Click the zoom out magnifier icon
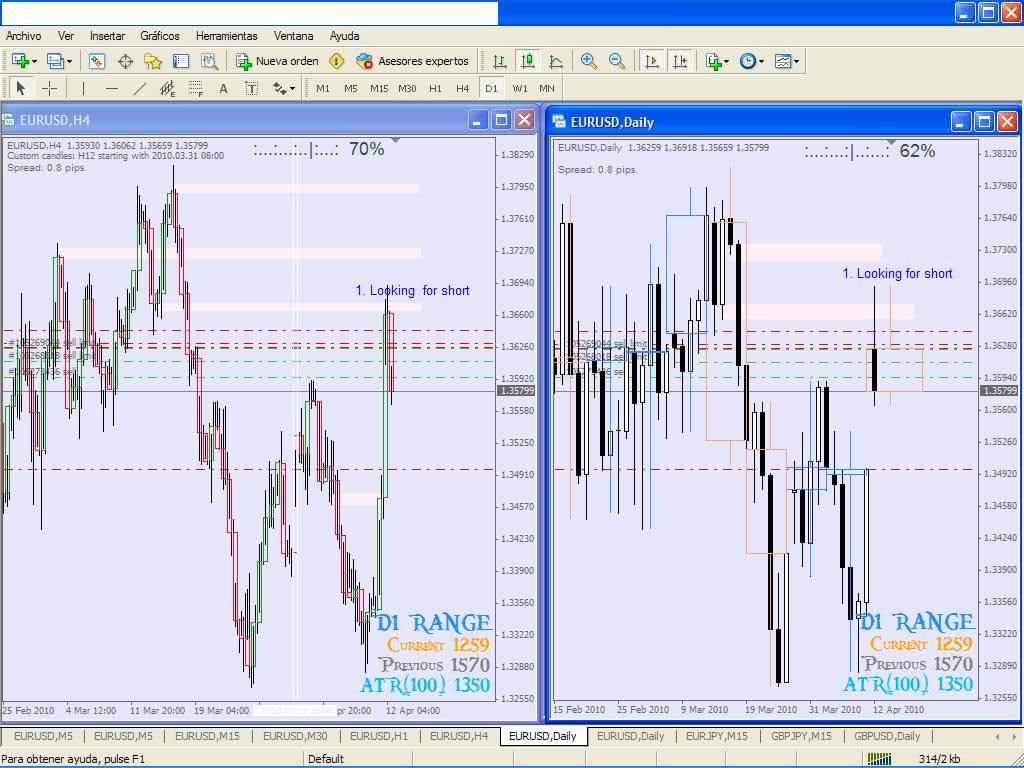This screenshot has height=768, width=1024. 617,61
